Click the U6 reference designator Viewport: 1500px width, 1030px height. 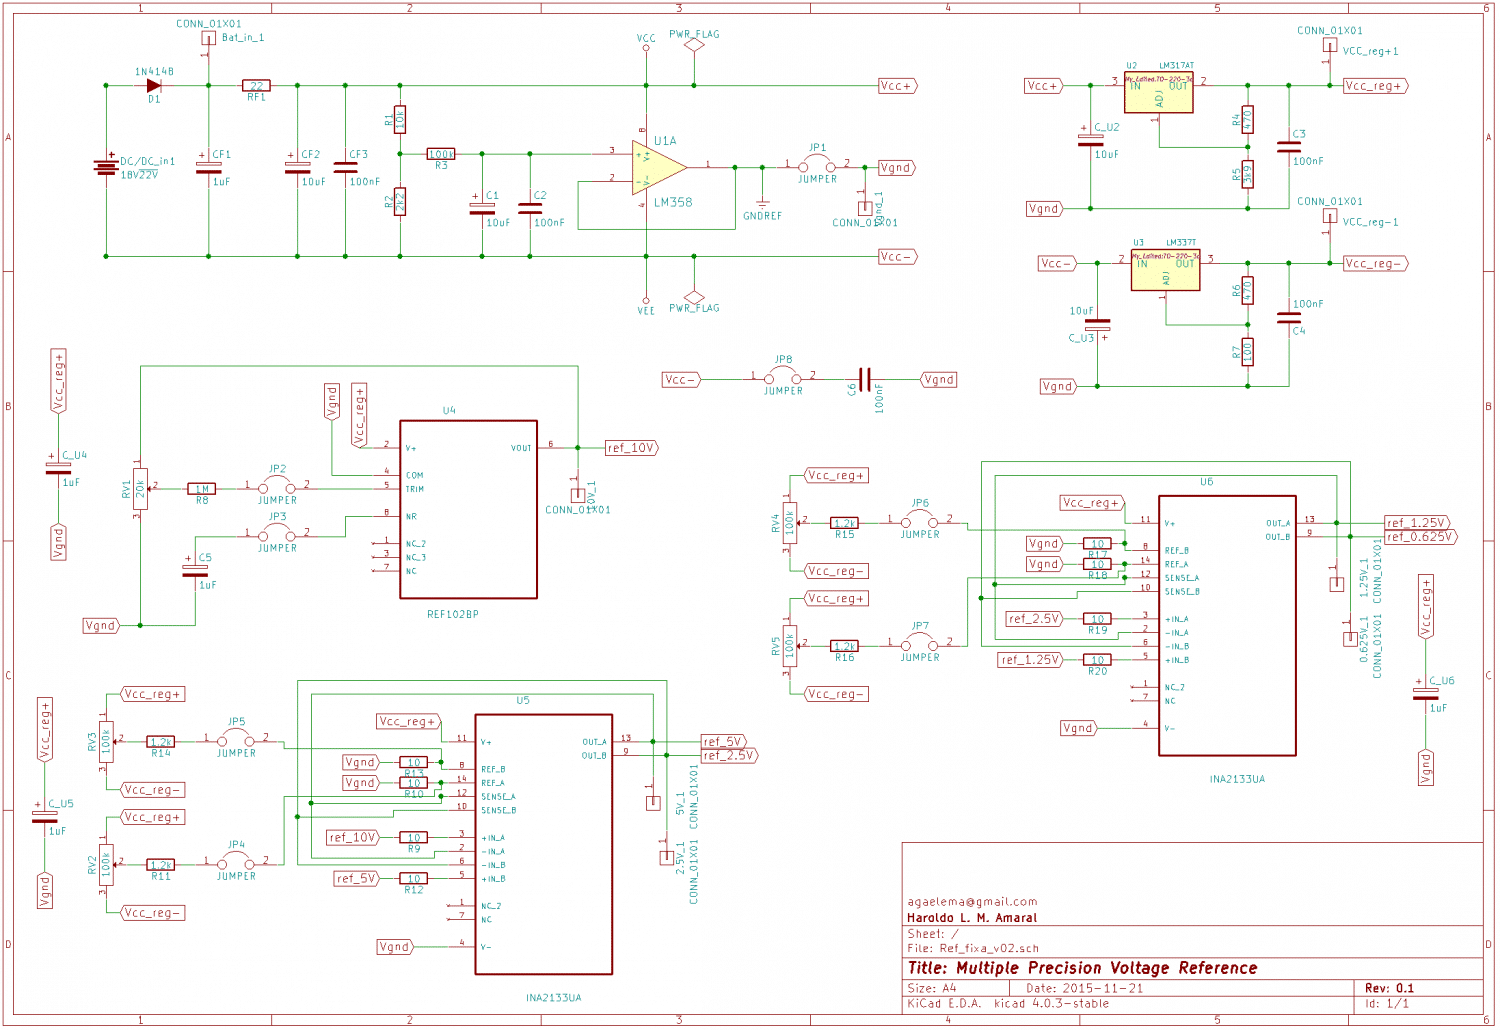1207,482
